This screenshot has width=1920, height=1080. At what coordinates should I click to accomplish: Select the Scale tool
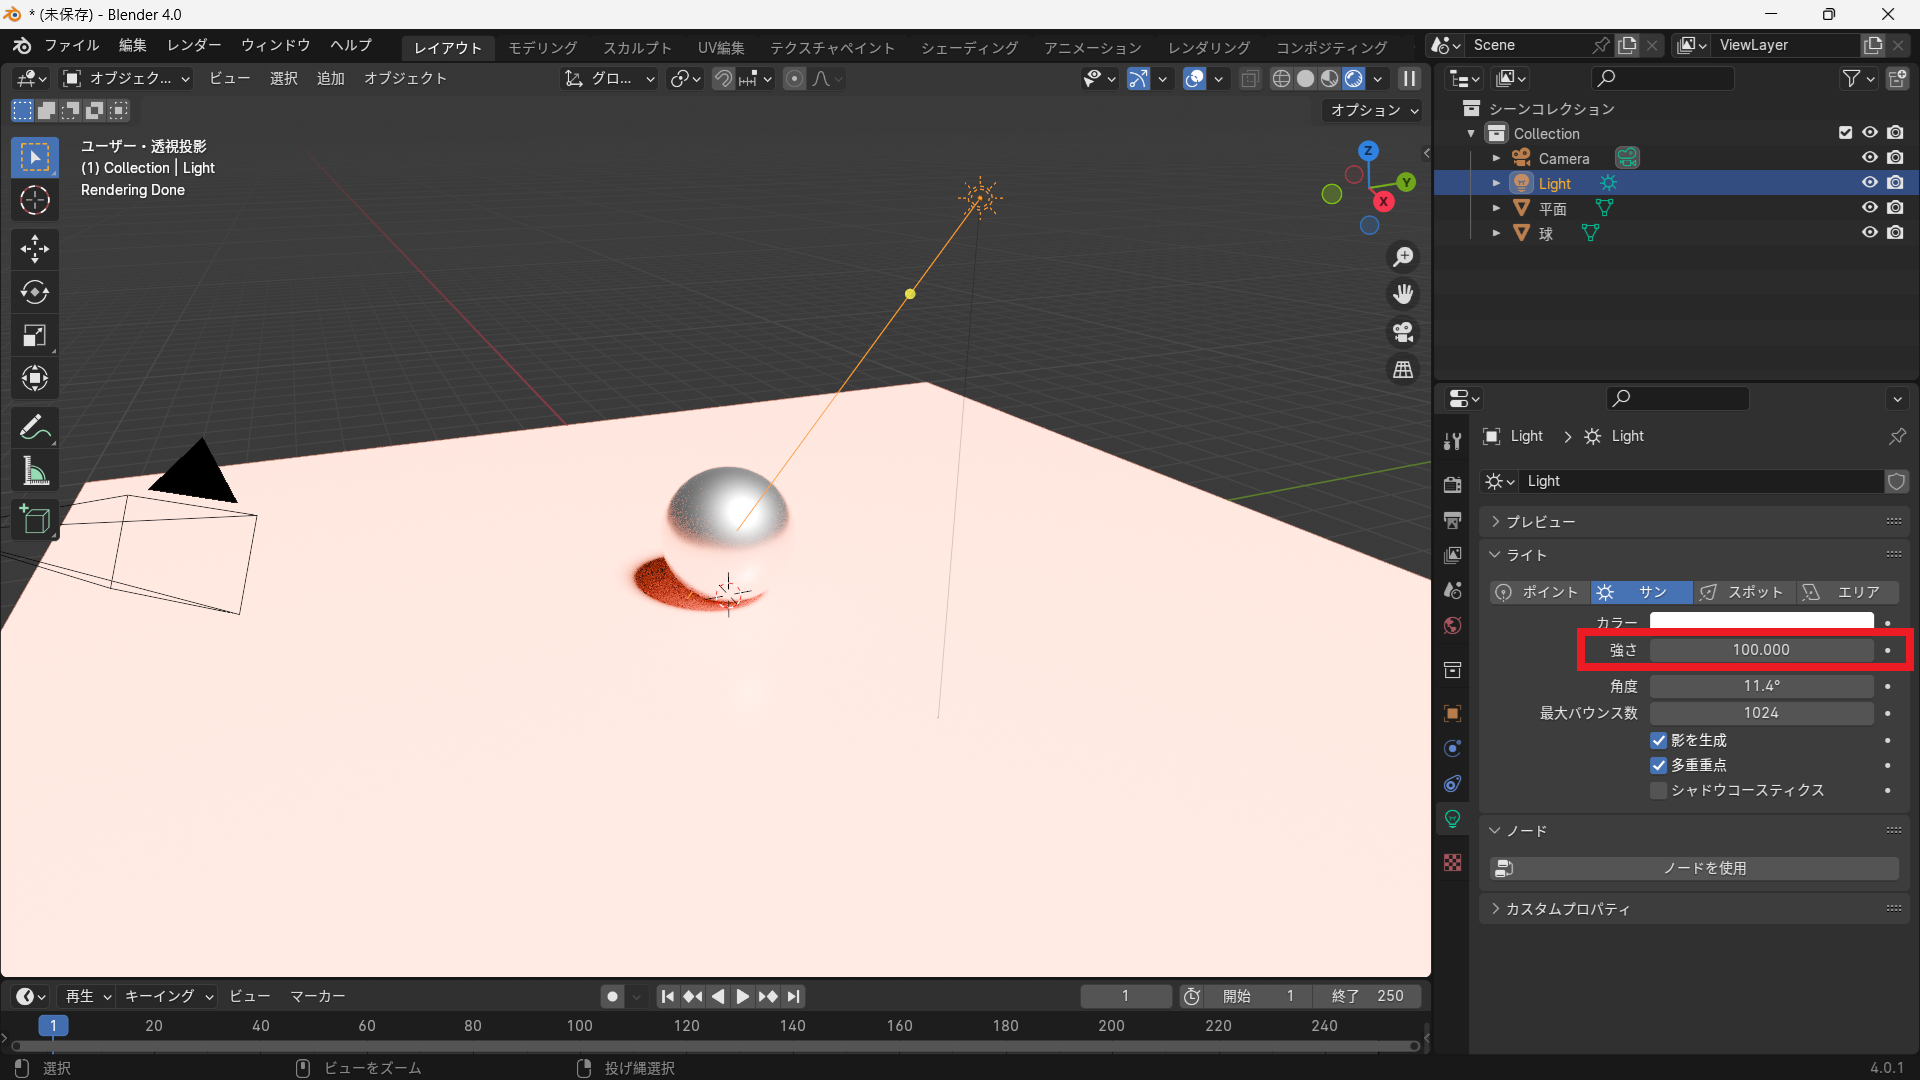[x=35, y=336]
